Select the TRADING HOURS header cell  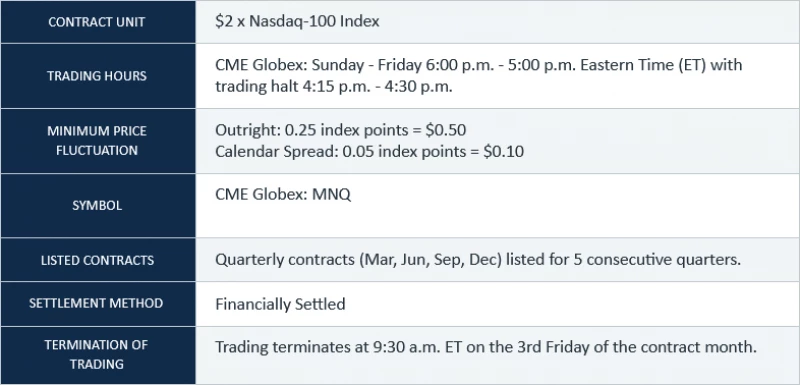click(97, 76)
